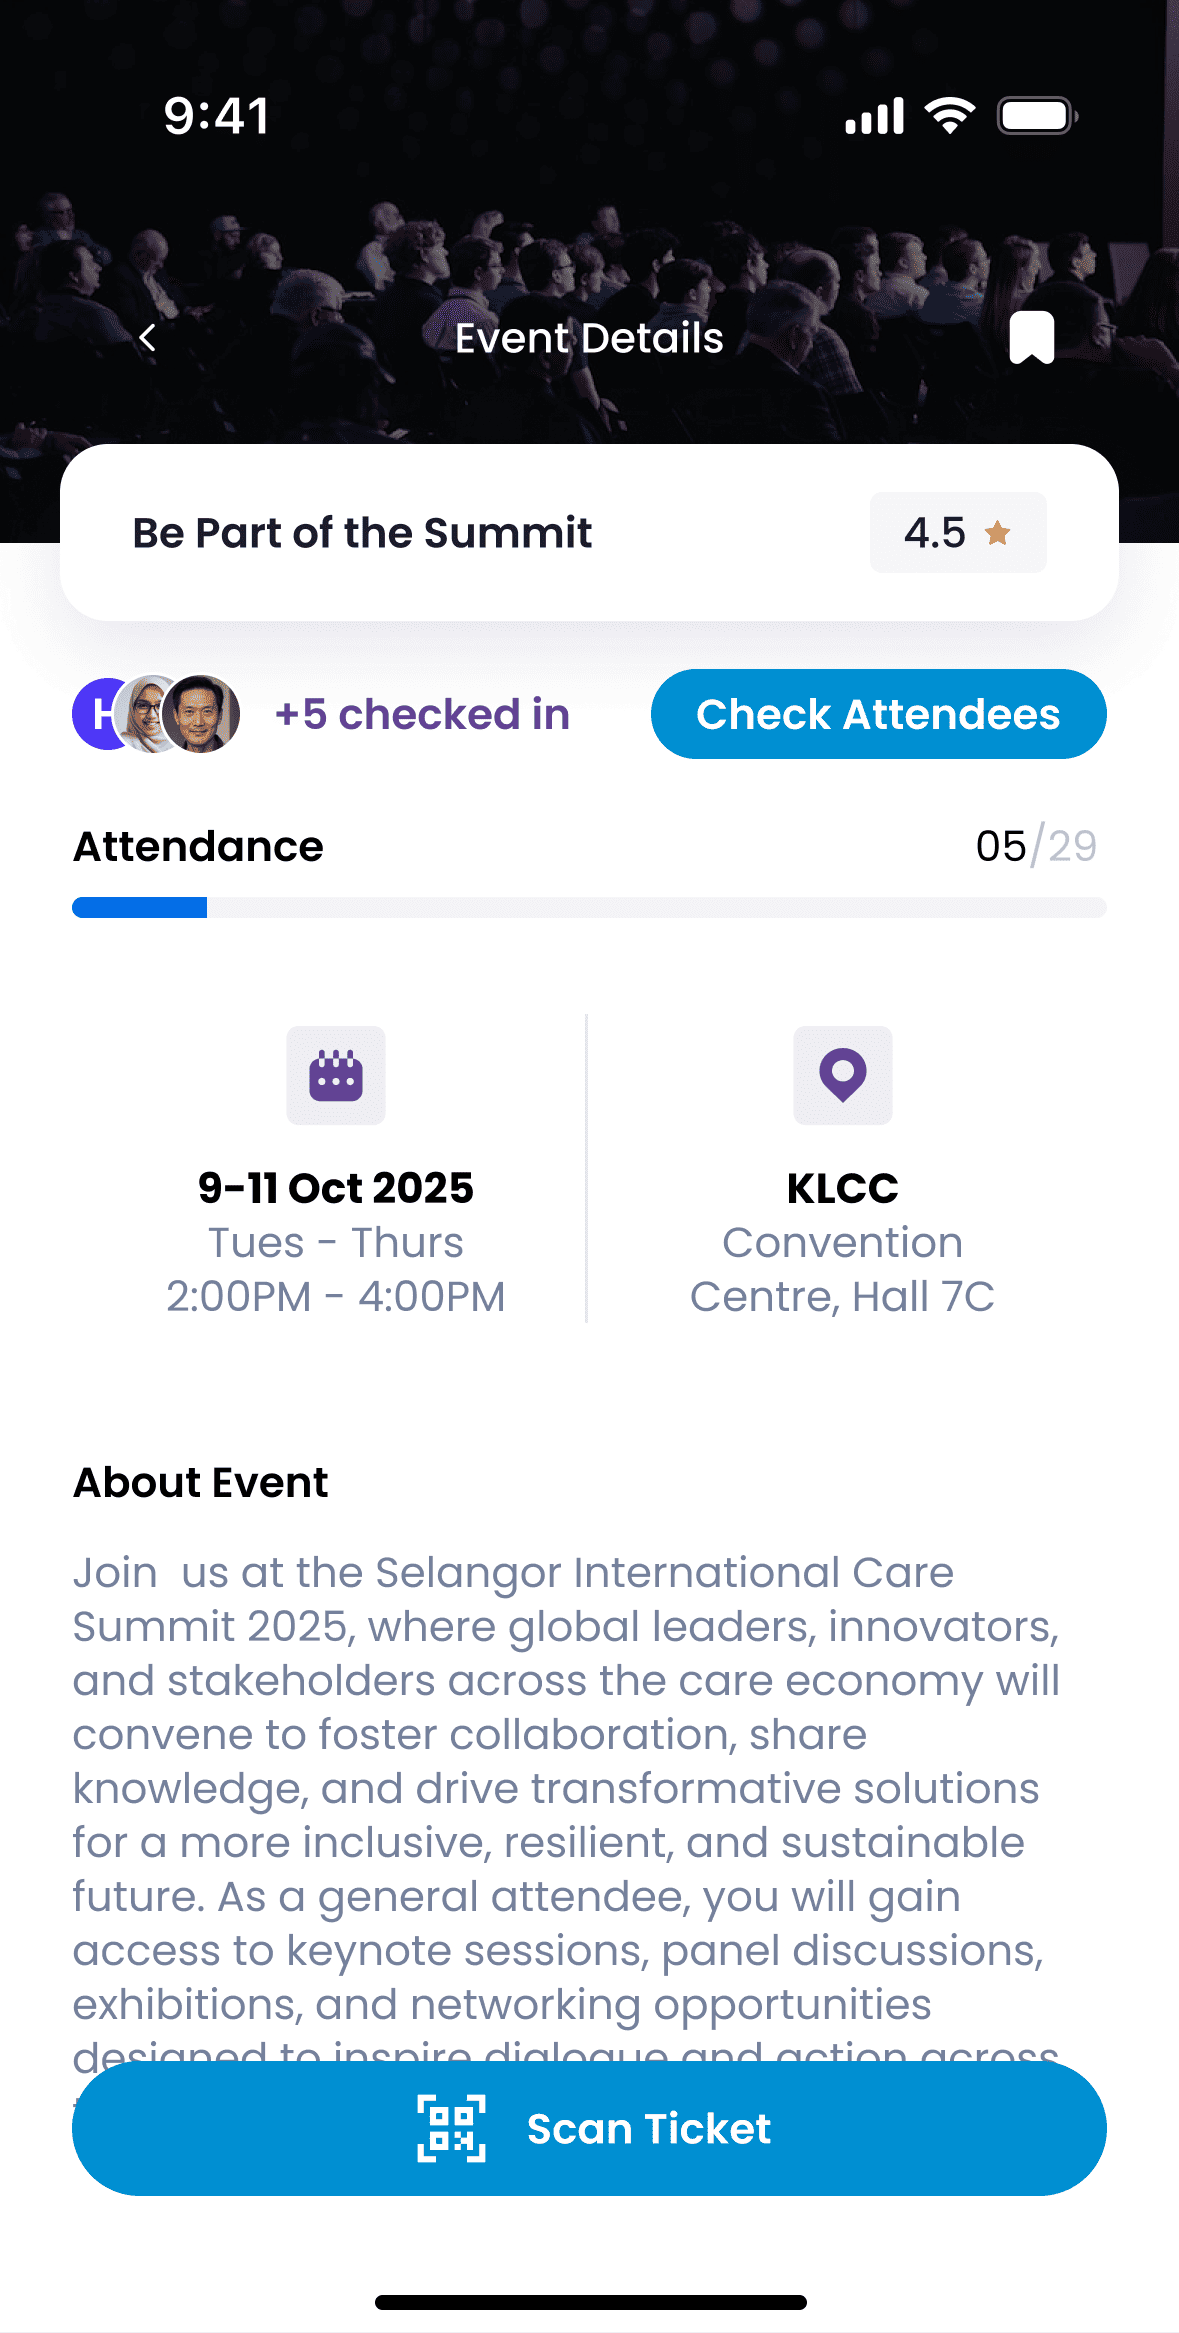This screenshot has width=1179, height=2333.
Task: Tap the back chevron to return
Action: [147, 337]
